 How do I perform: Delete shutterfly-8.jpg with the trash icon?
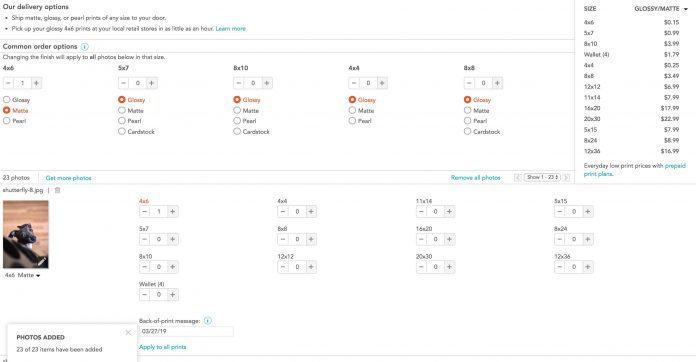tap(57, 190)
